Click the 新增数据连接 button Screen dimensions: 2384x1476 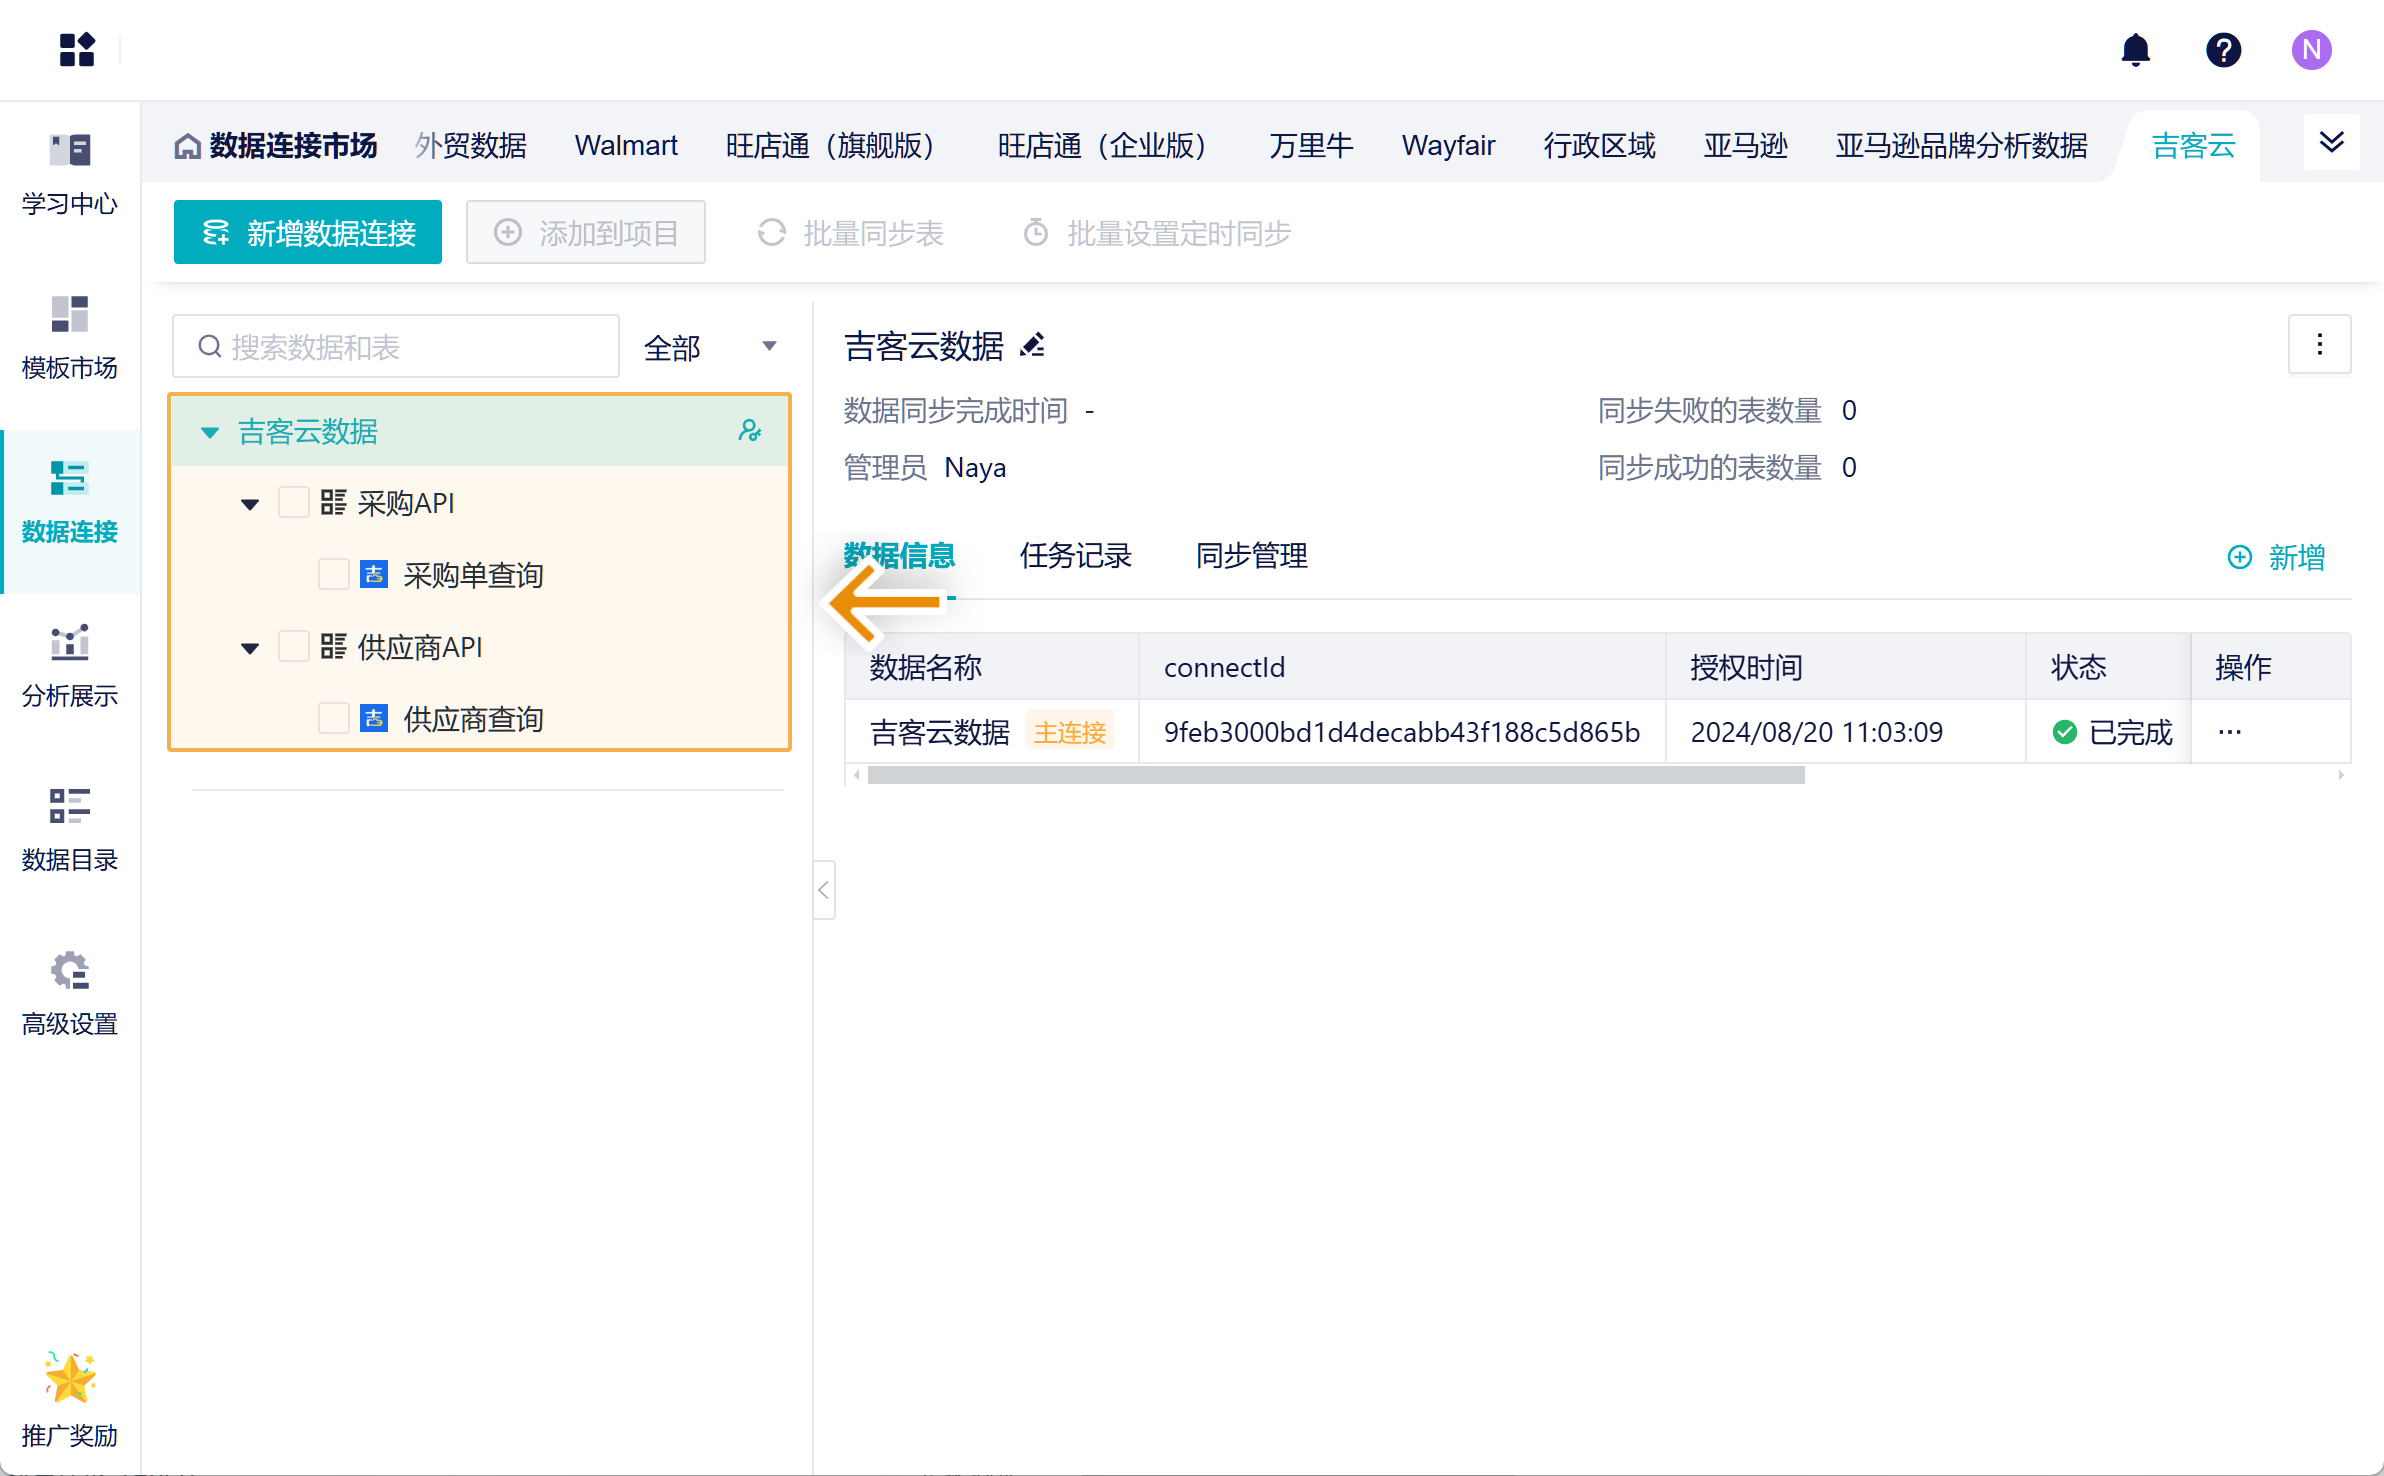tap(308, 233)
